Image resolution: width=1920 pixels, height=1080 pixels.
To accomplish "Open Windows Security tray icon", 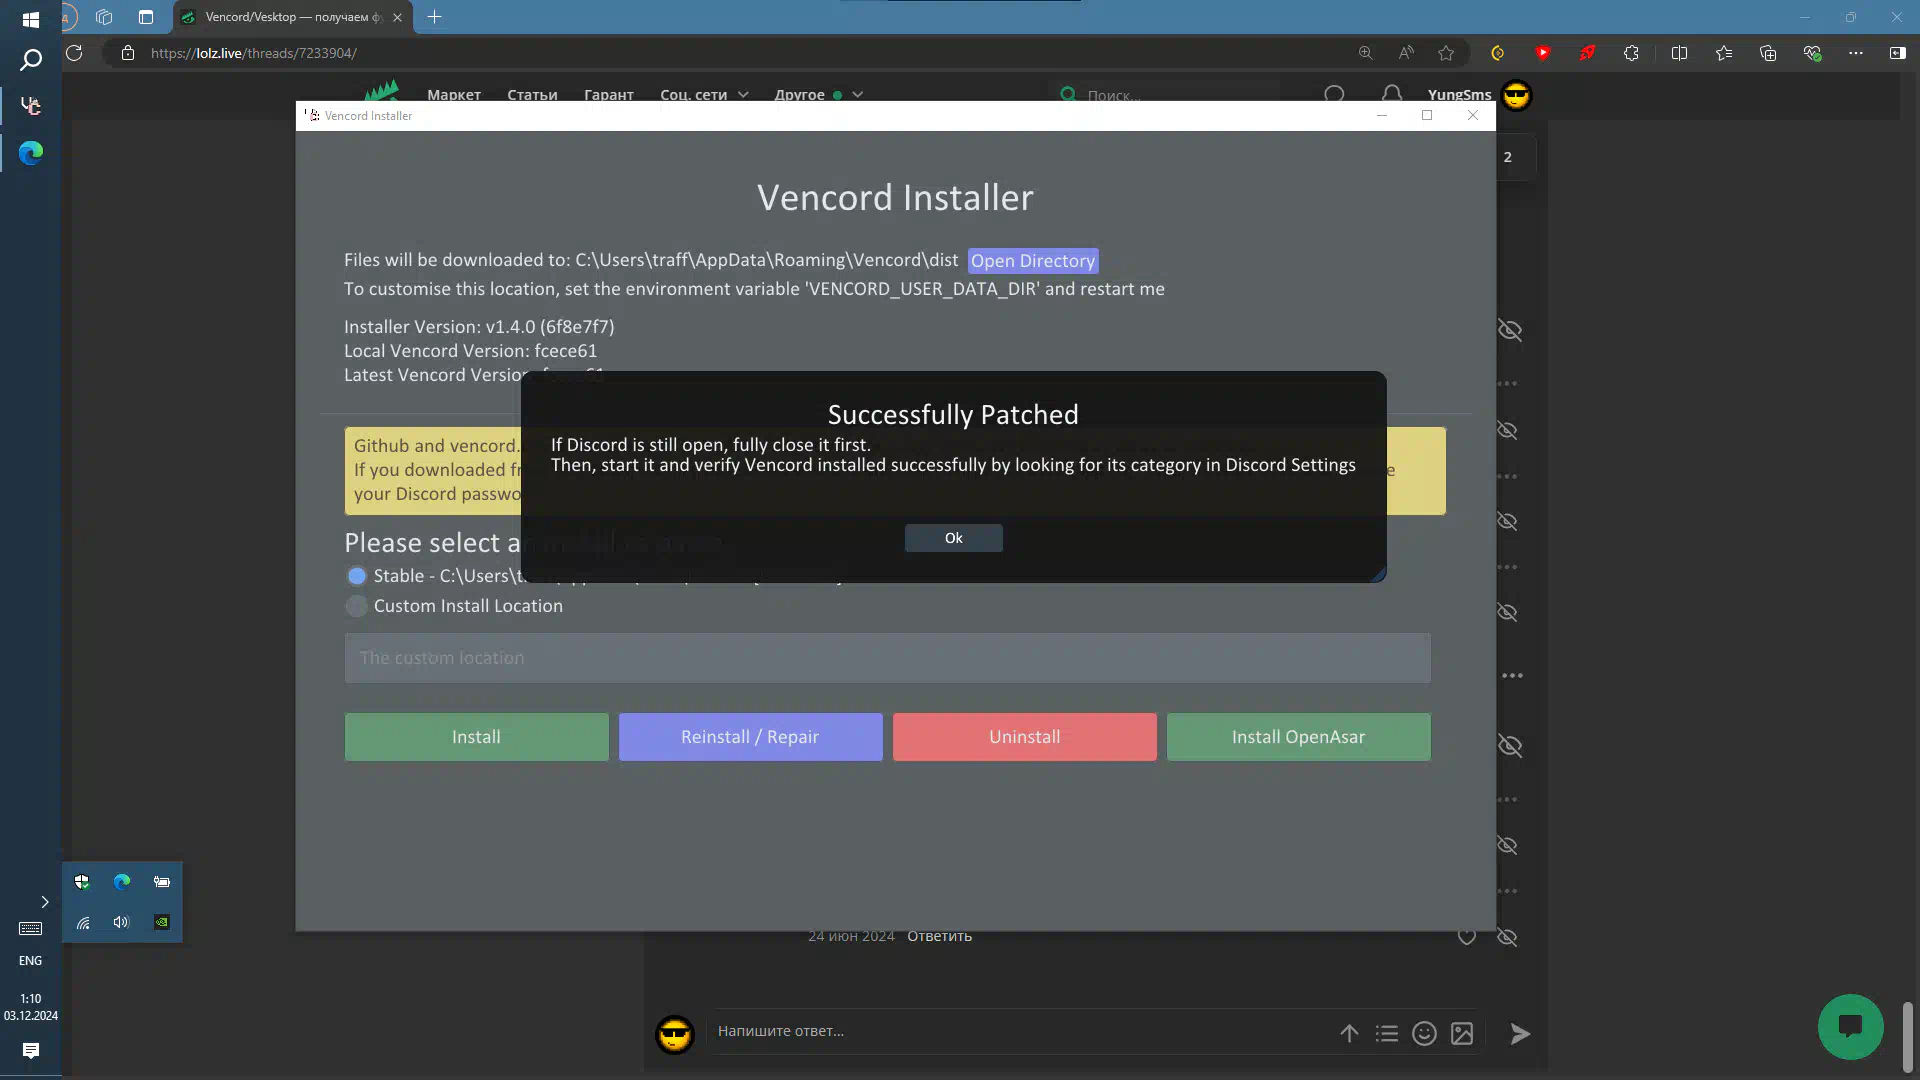I will [82, 882].
